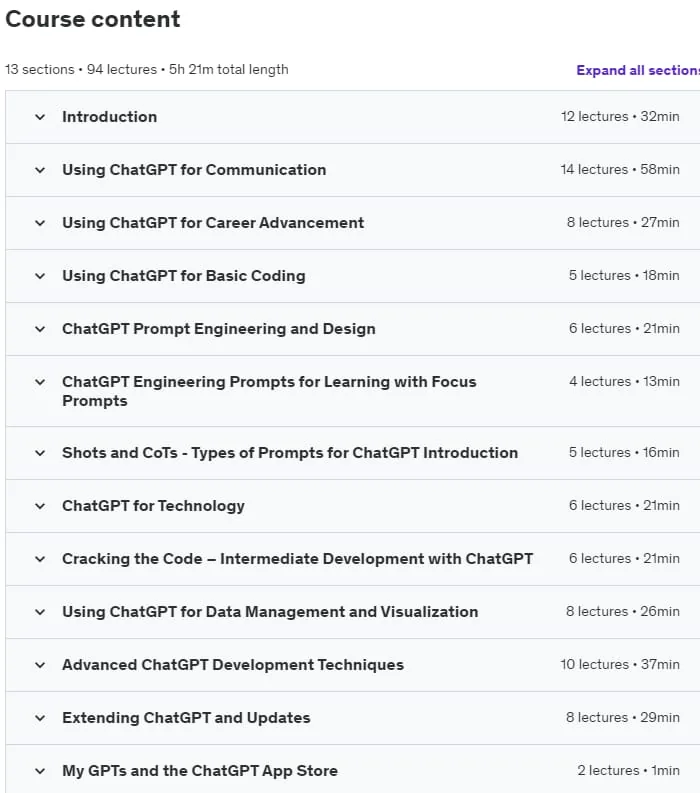This screenshot has width=700, height=793.
Task: Open ChatGPT for Technology section heading
Action: pyautogui.click(x=153, y=506)
